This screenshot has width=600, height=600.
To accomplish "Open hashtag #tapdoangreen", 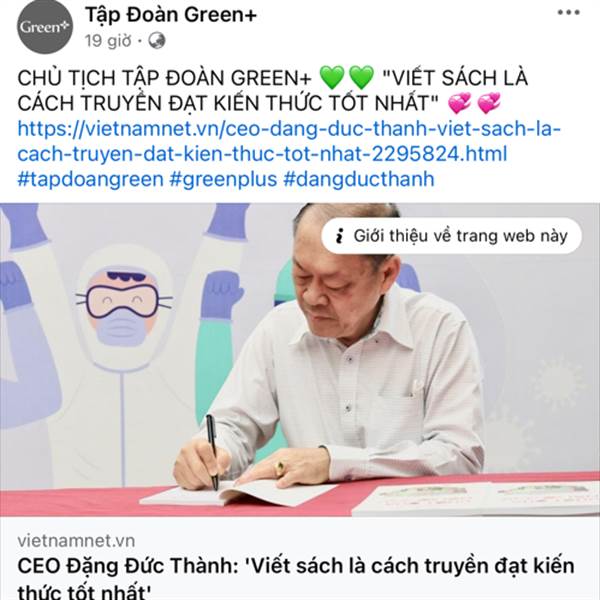I will pyautogui.click(x=91, y=179).
